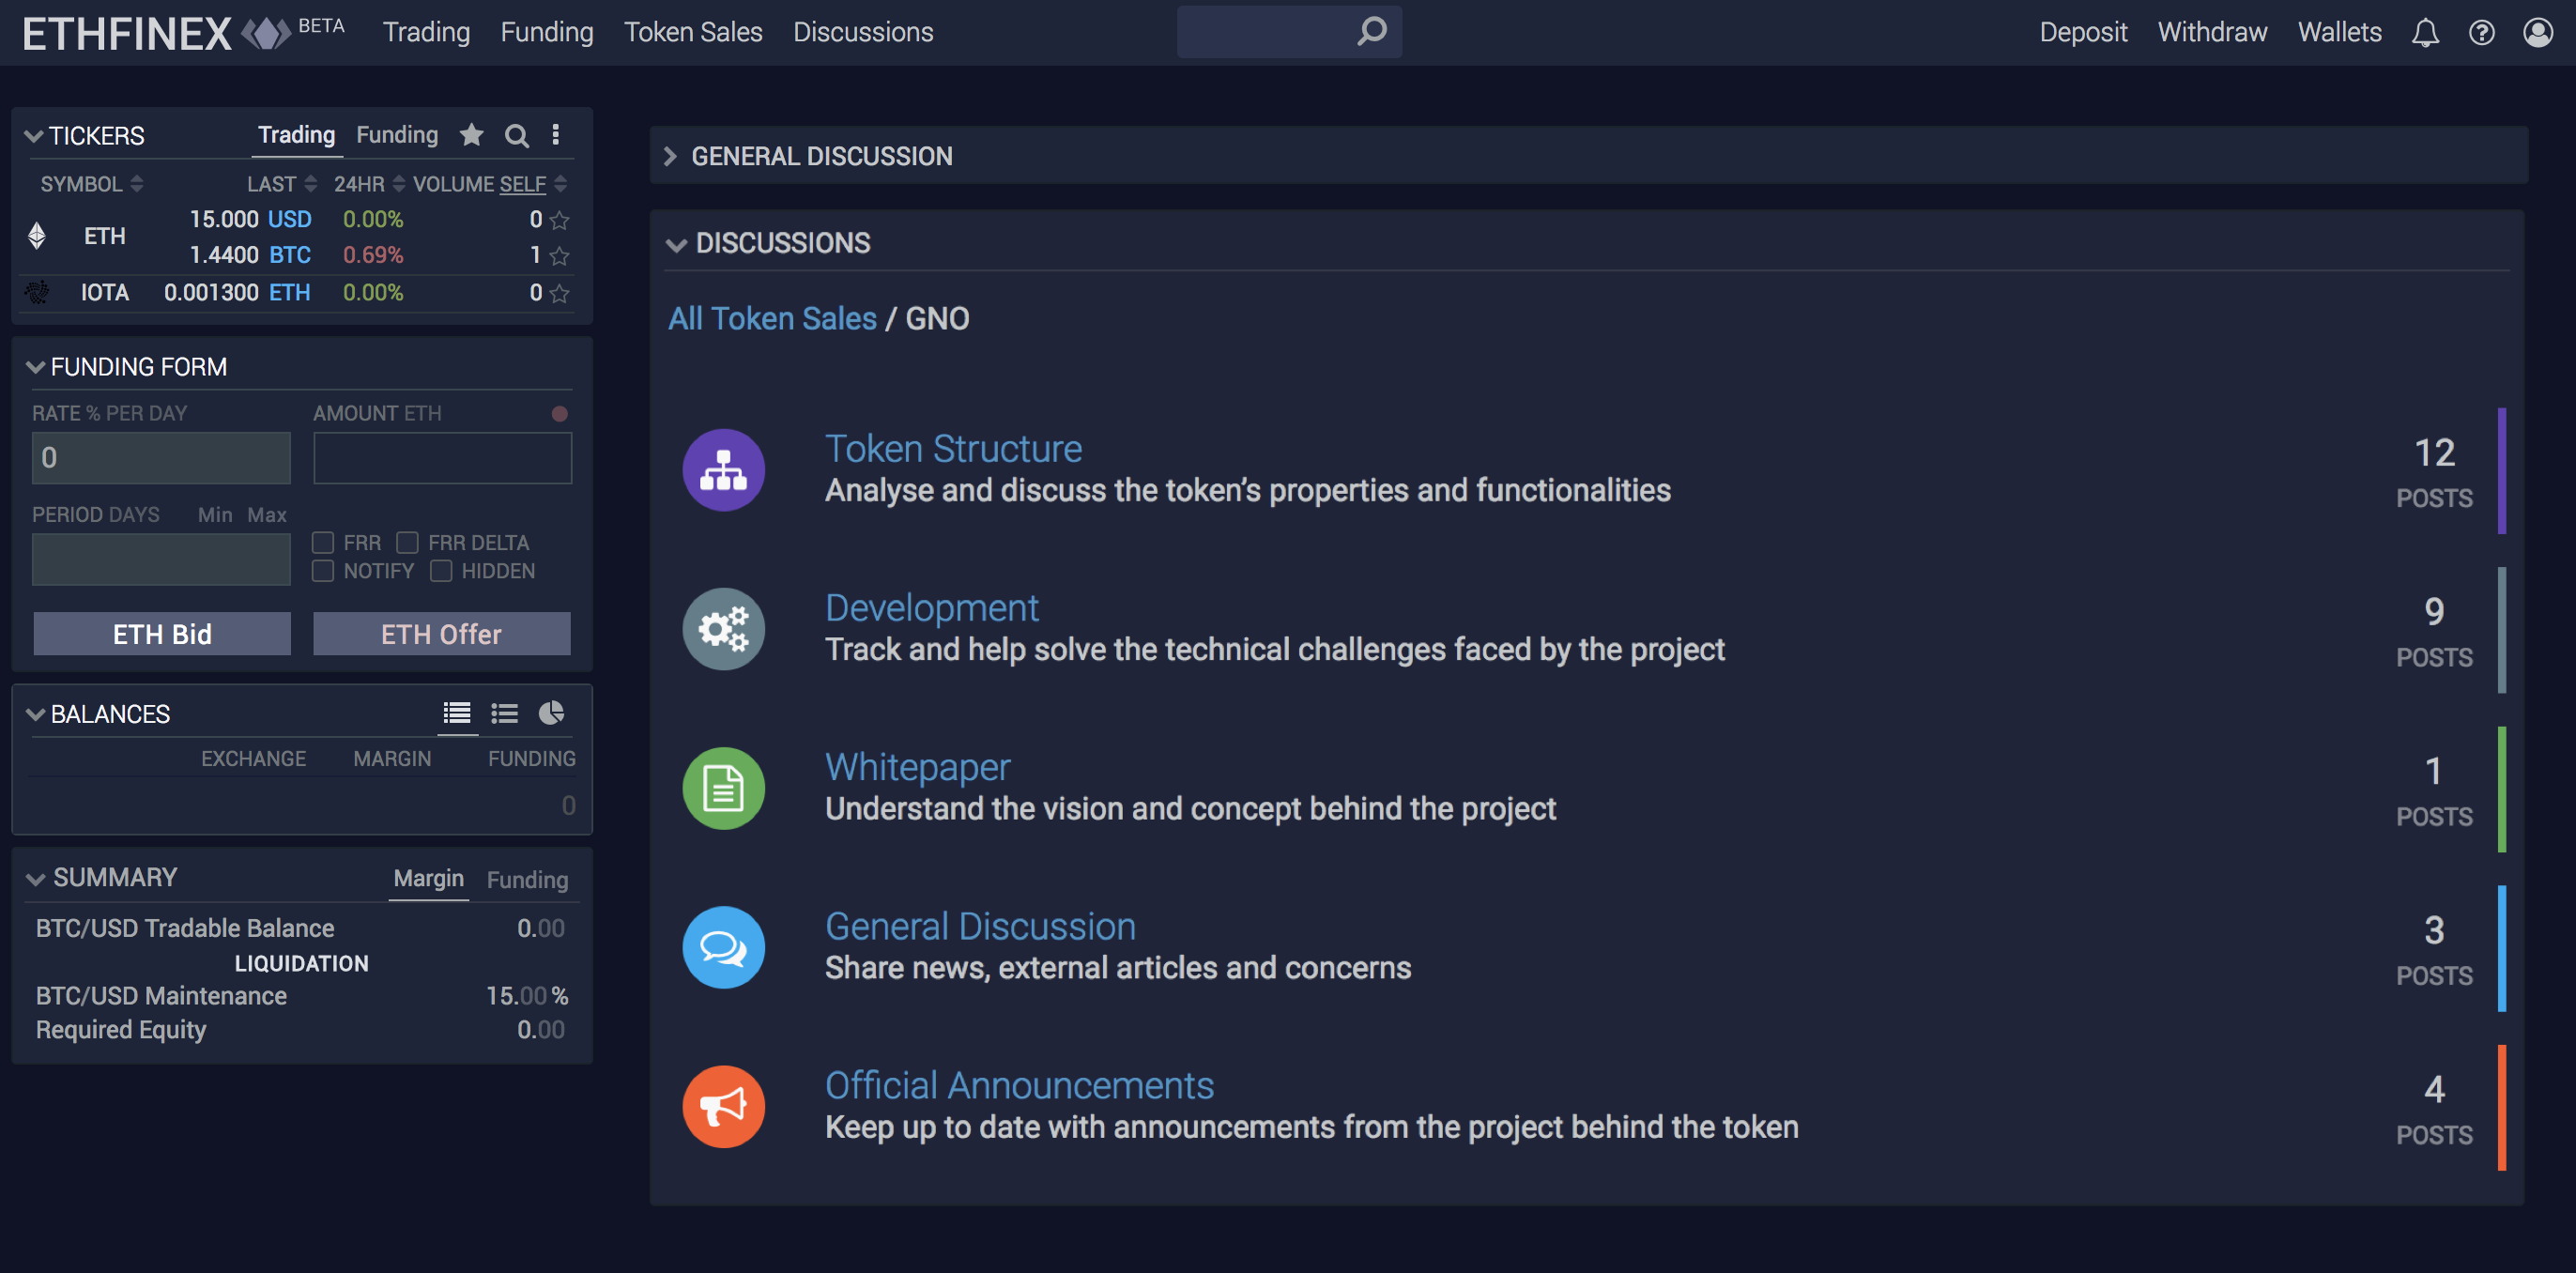
Task: Click the search magnifier in Tickers panel
Action: (x=516, y=135)
